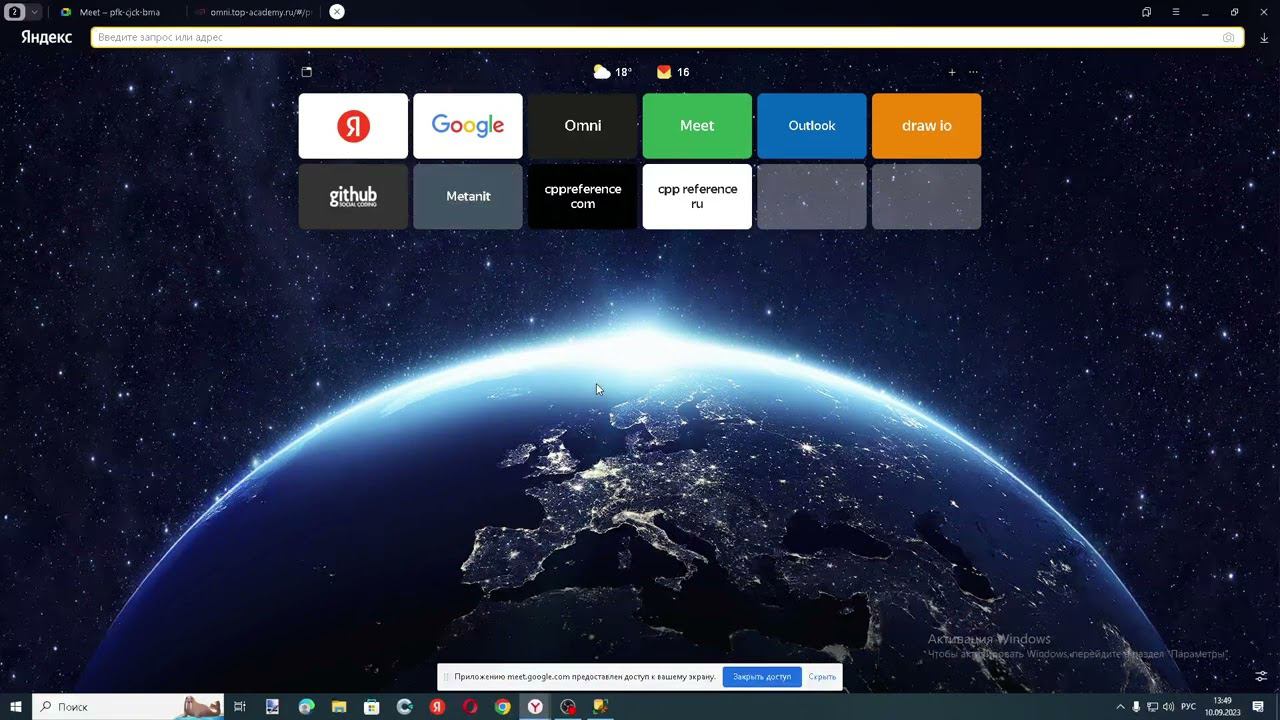The height and width of the screenshot is (720, 1280).
Task: Open File Explorer from taskbar
Action: click(339, 707)
